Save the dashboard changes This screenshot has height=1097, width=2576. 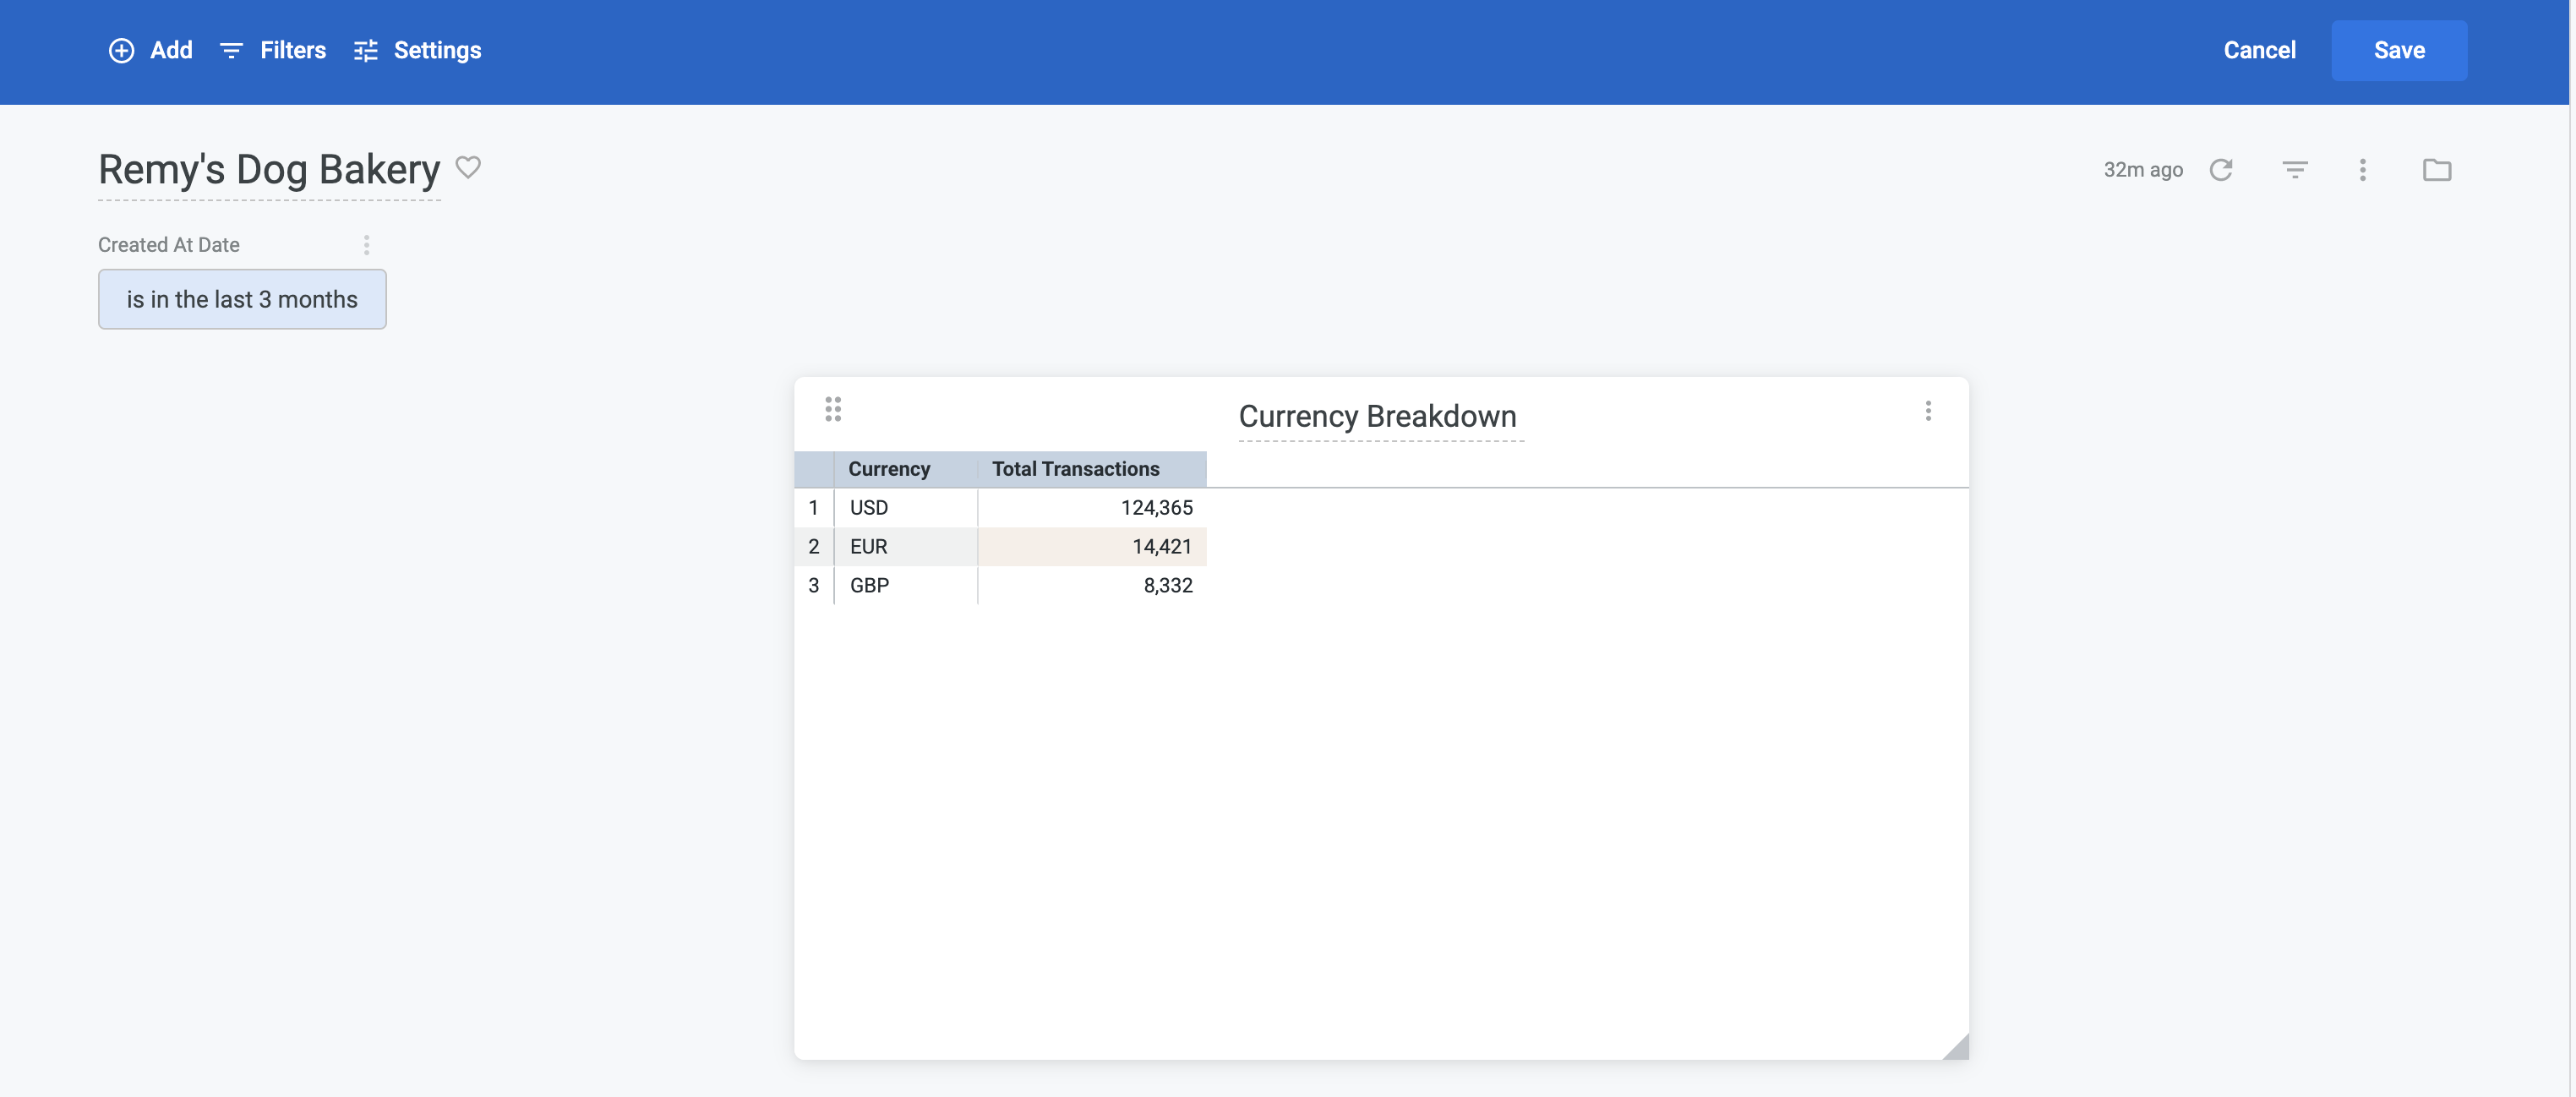tap(2398, 50)
